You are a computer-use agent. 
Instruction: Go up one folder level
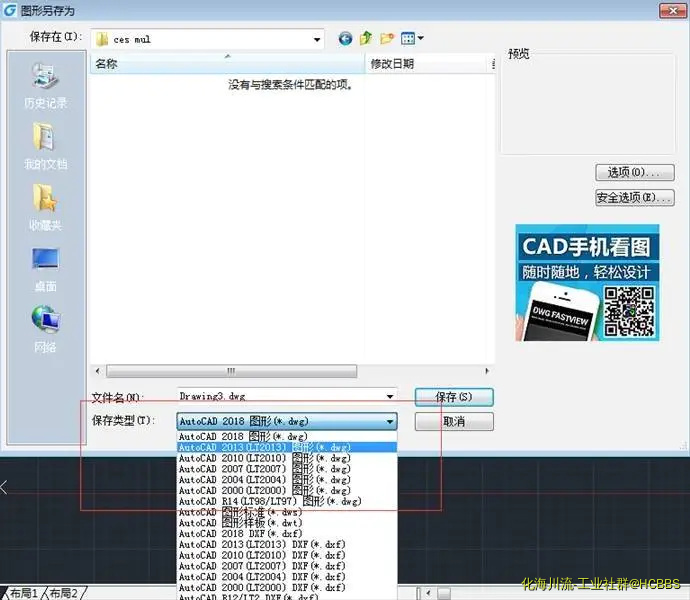click(x=366, y=39)
